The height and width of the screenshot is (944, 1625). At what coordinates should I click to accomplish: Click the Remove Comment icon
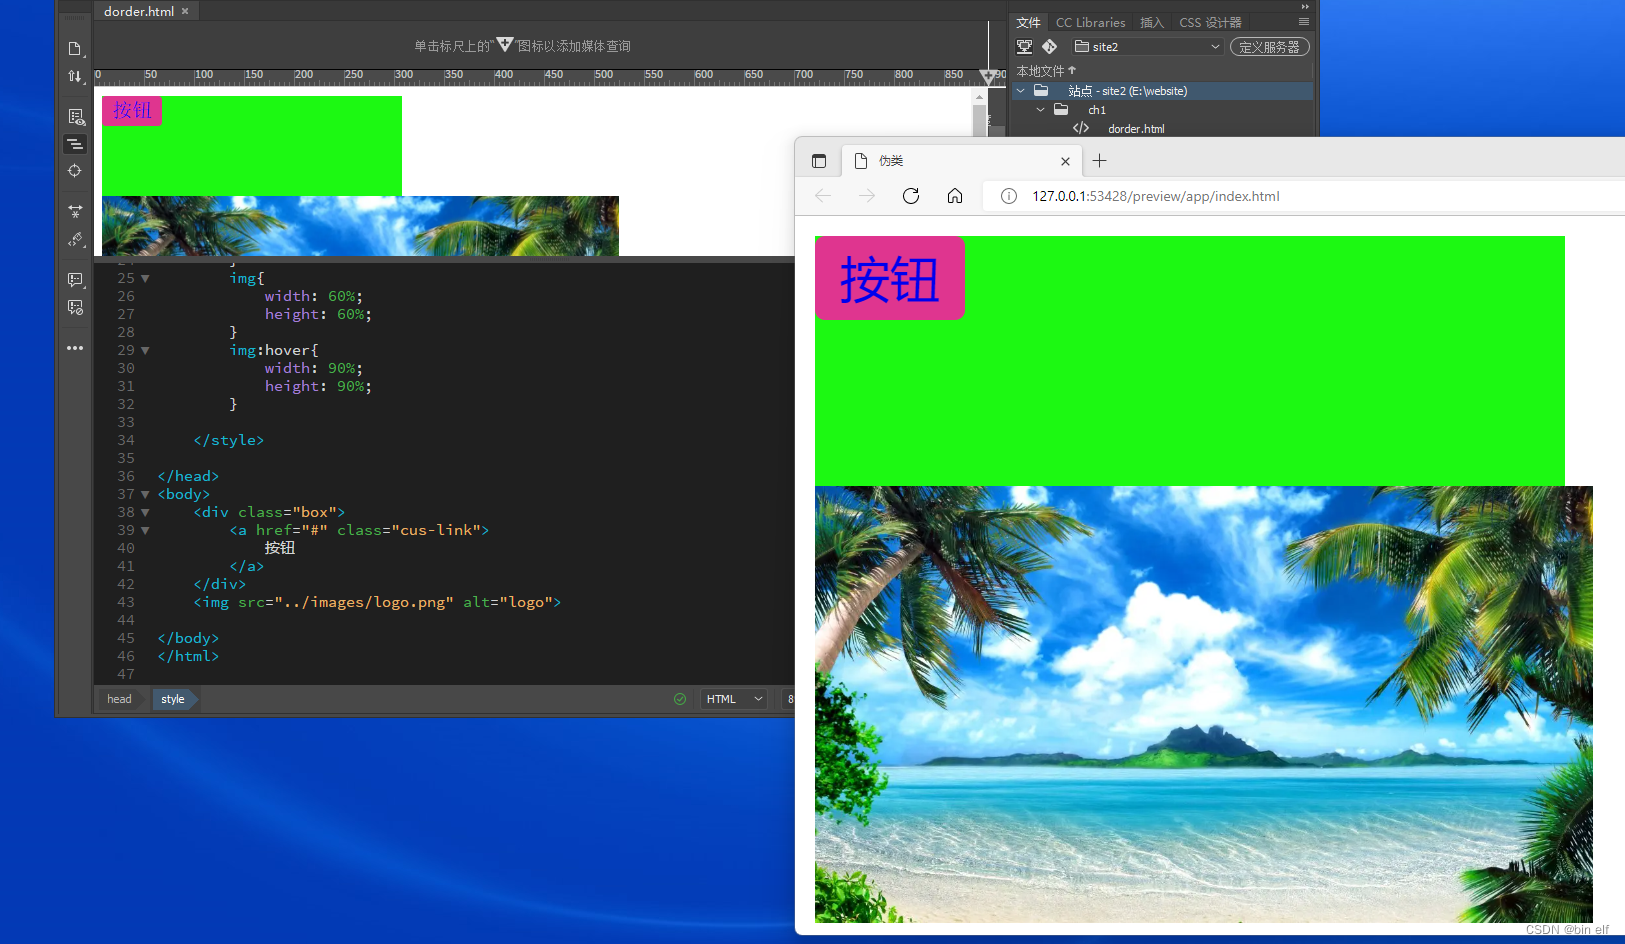(75, 308)
